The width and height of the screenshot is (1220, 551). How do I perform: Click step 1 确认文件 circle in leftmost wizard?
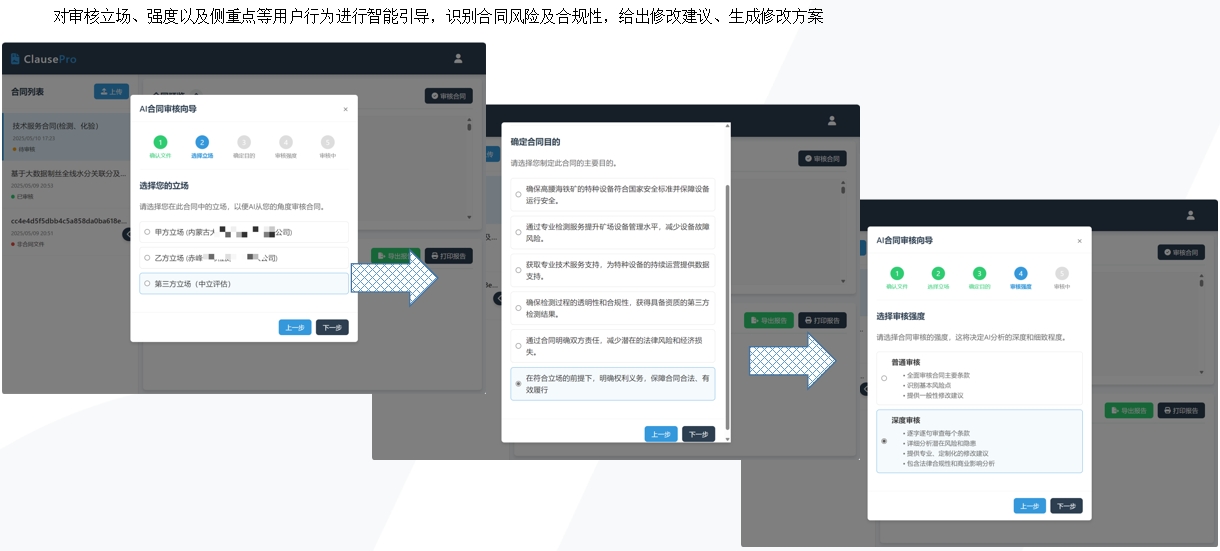160,143
